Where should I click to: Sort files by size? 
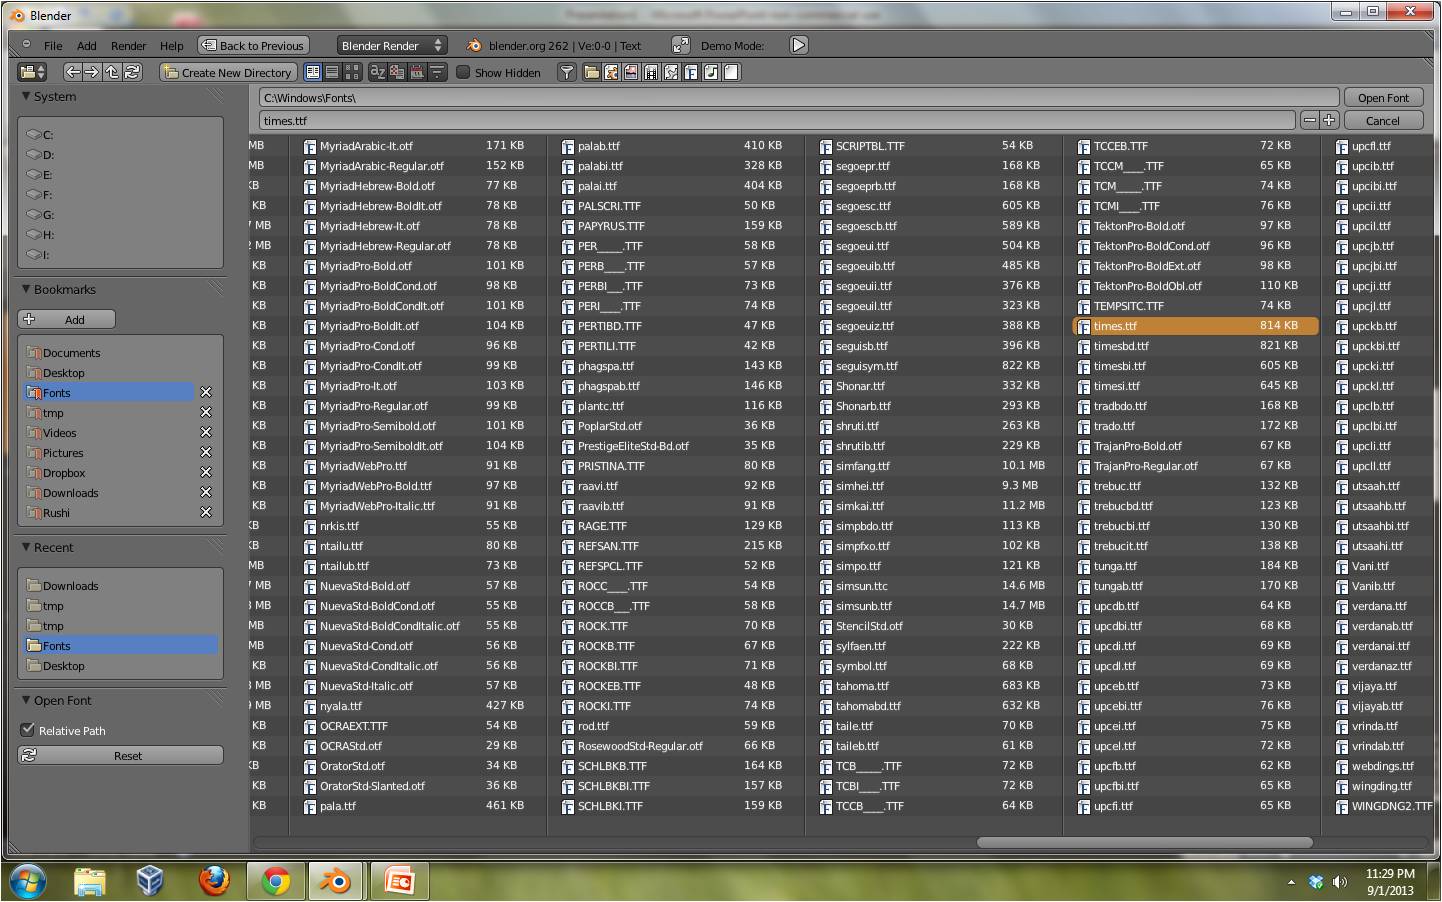point(437,72)
